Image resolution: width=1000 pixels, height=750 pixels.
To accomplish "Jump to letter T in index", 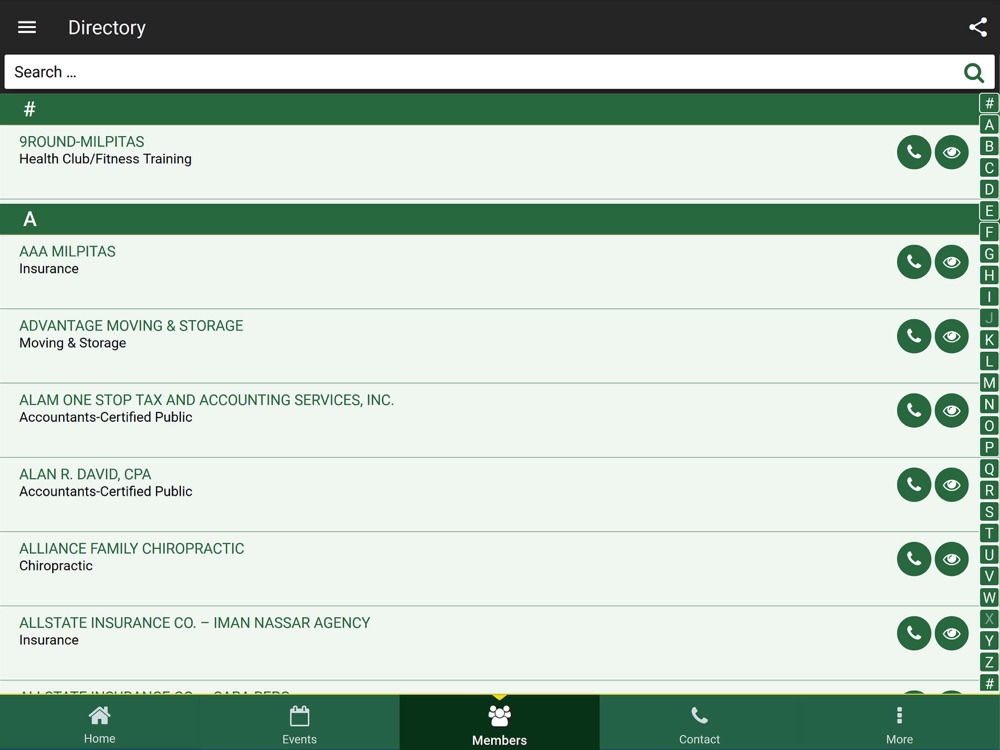I will [989, 533].
